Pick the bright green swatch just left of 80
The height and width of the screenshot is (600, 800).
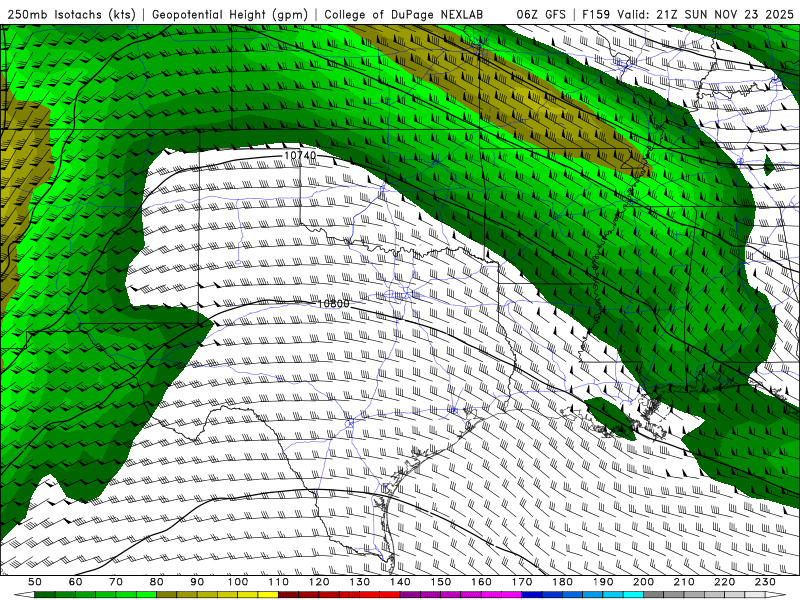[x=146, y=595]
